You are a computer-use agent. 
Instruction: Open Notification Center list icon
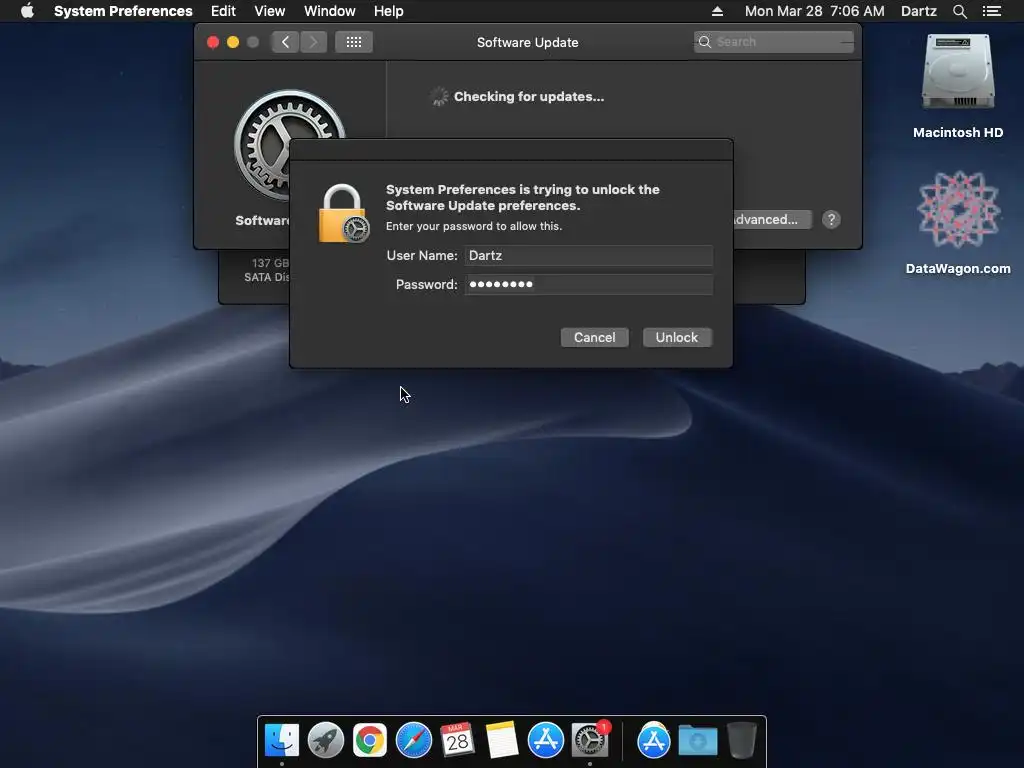click(x=992, y=11)
